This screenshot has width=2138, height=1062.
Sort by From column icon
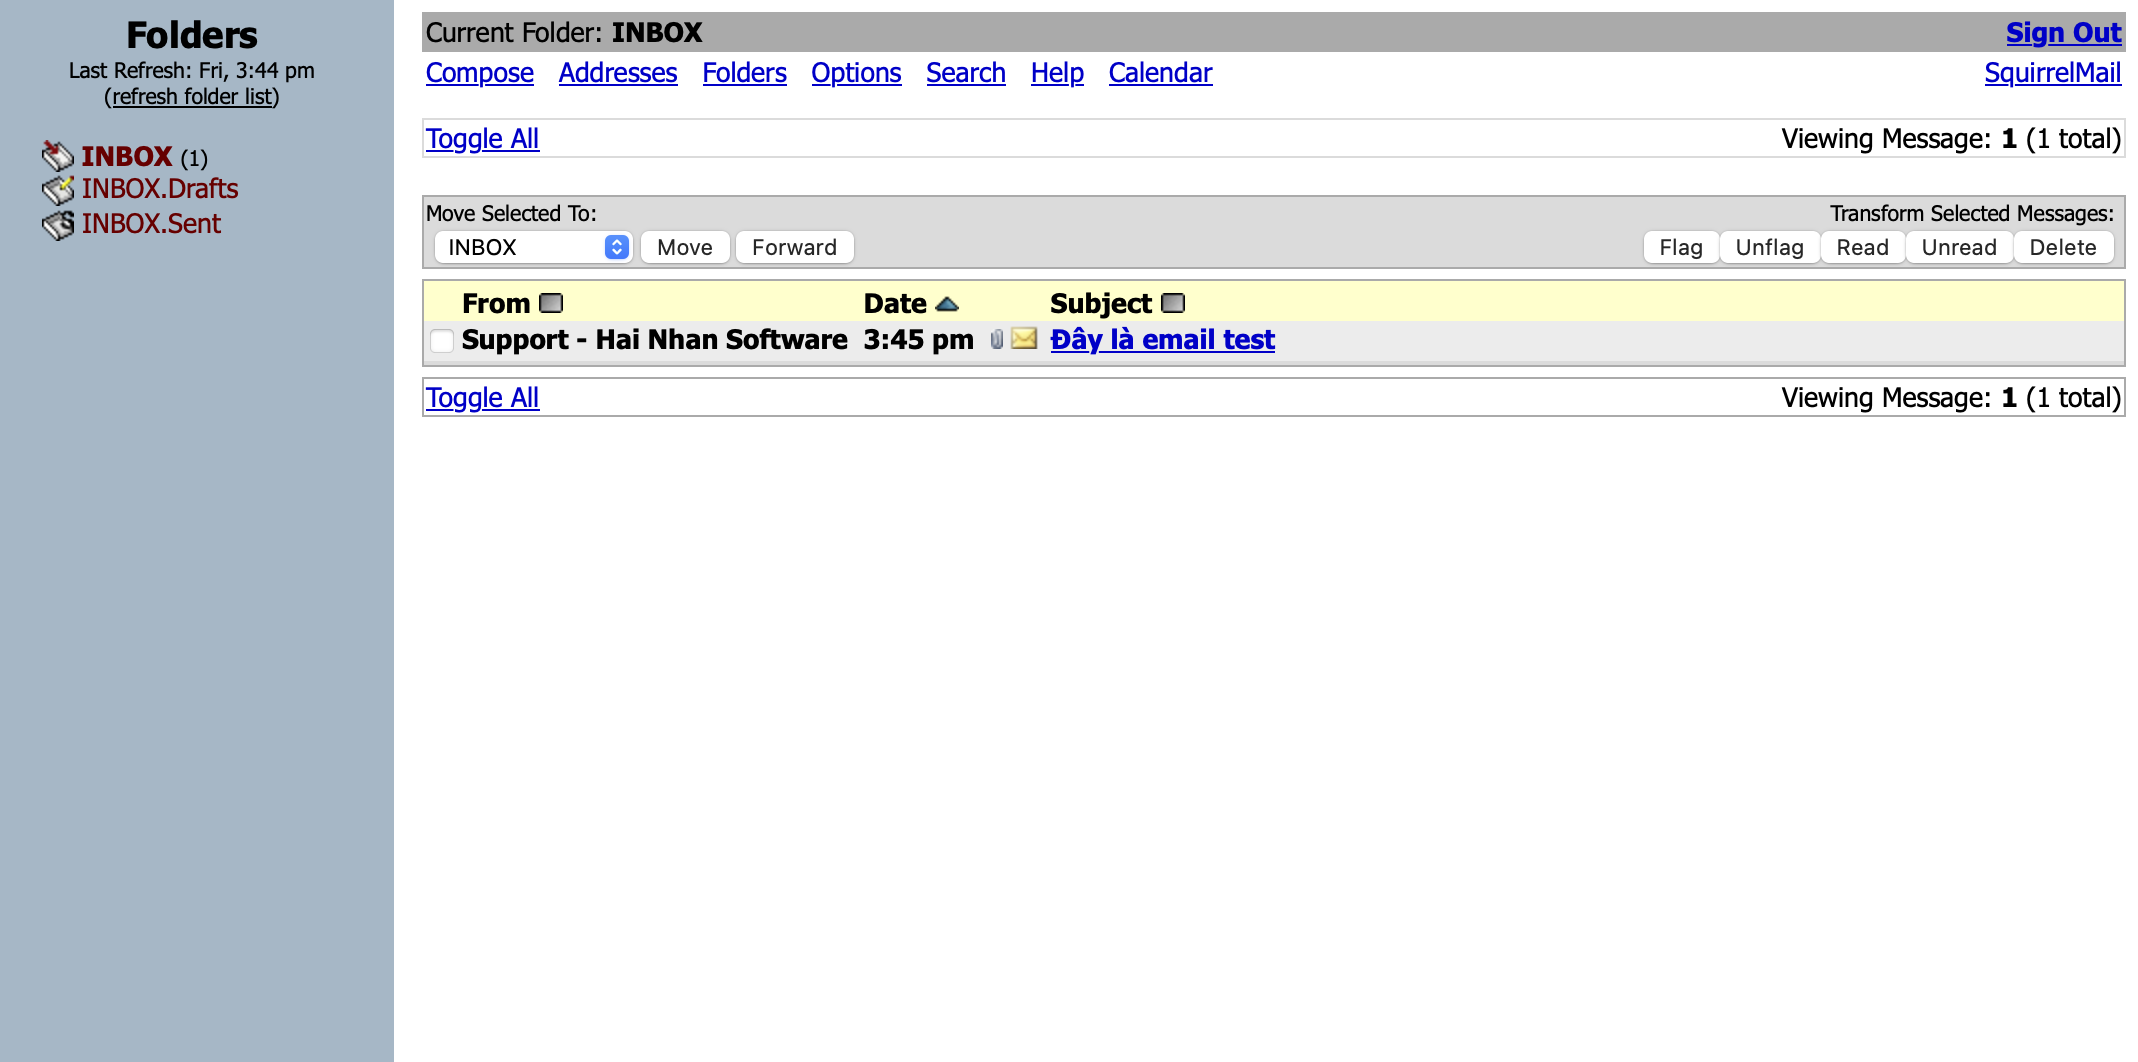pyautogui.click(x=551, y=303)
